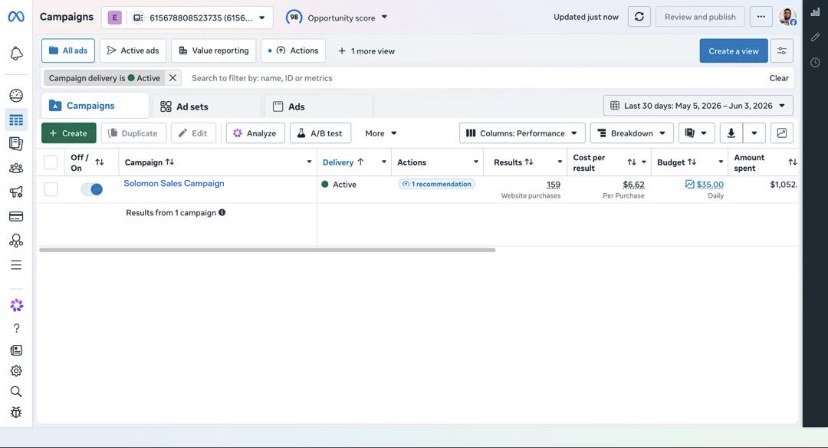Click the horizontal table scrollbar
The height and width of the screenshot is (448, 828).
pyautogui.click(x=267, y=250)
